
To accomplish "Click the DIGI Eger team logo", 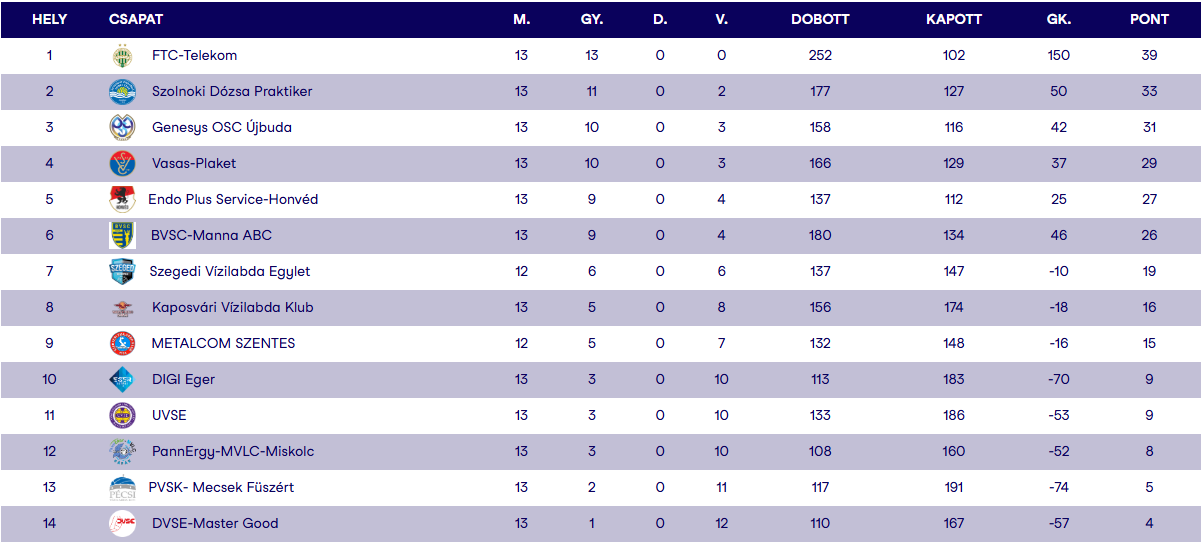I will pos(122,380).
